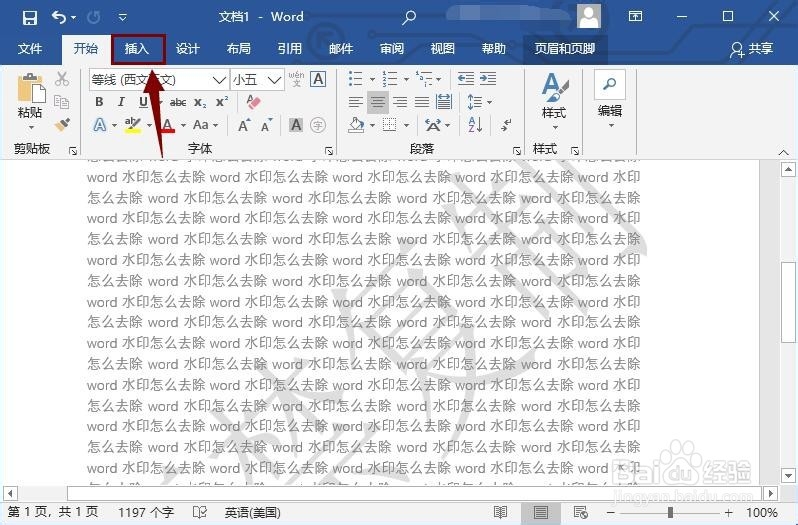Open the Undo history dropdown arrow
Viewport: 798px width, 525px height.
pyautogui.click(x=73, y=18)
